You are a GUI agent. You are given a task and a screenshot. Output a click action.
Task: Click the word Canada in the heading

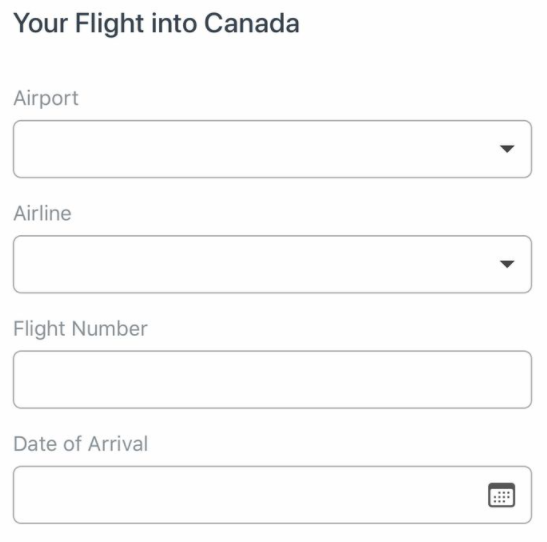(x=252, y=24)
